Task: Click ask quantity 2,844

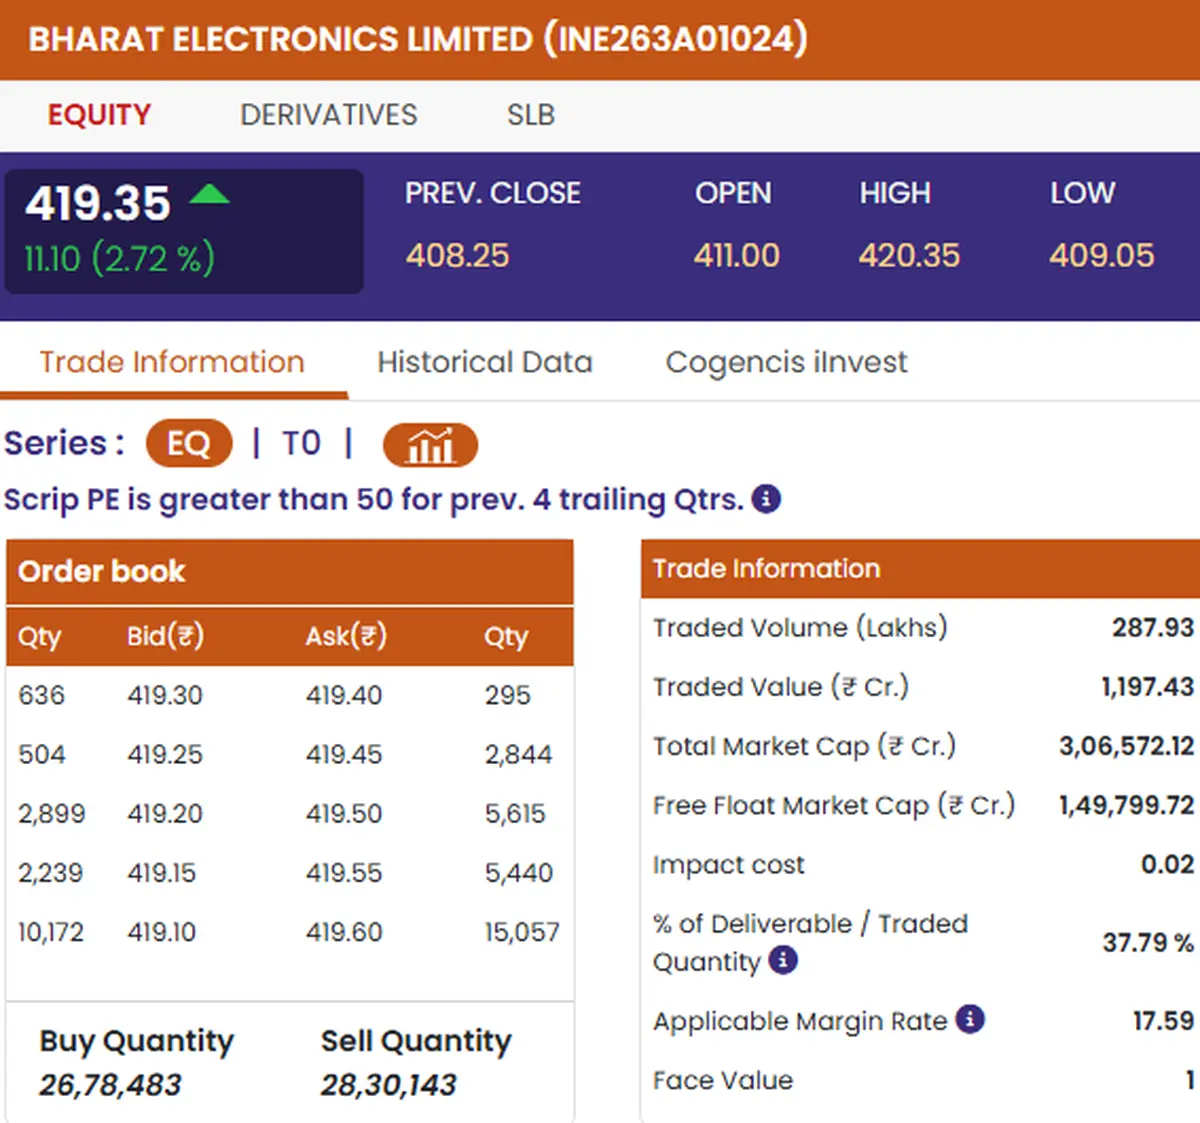Action: (518, 755)
